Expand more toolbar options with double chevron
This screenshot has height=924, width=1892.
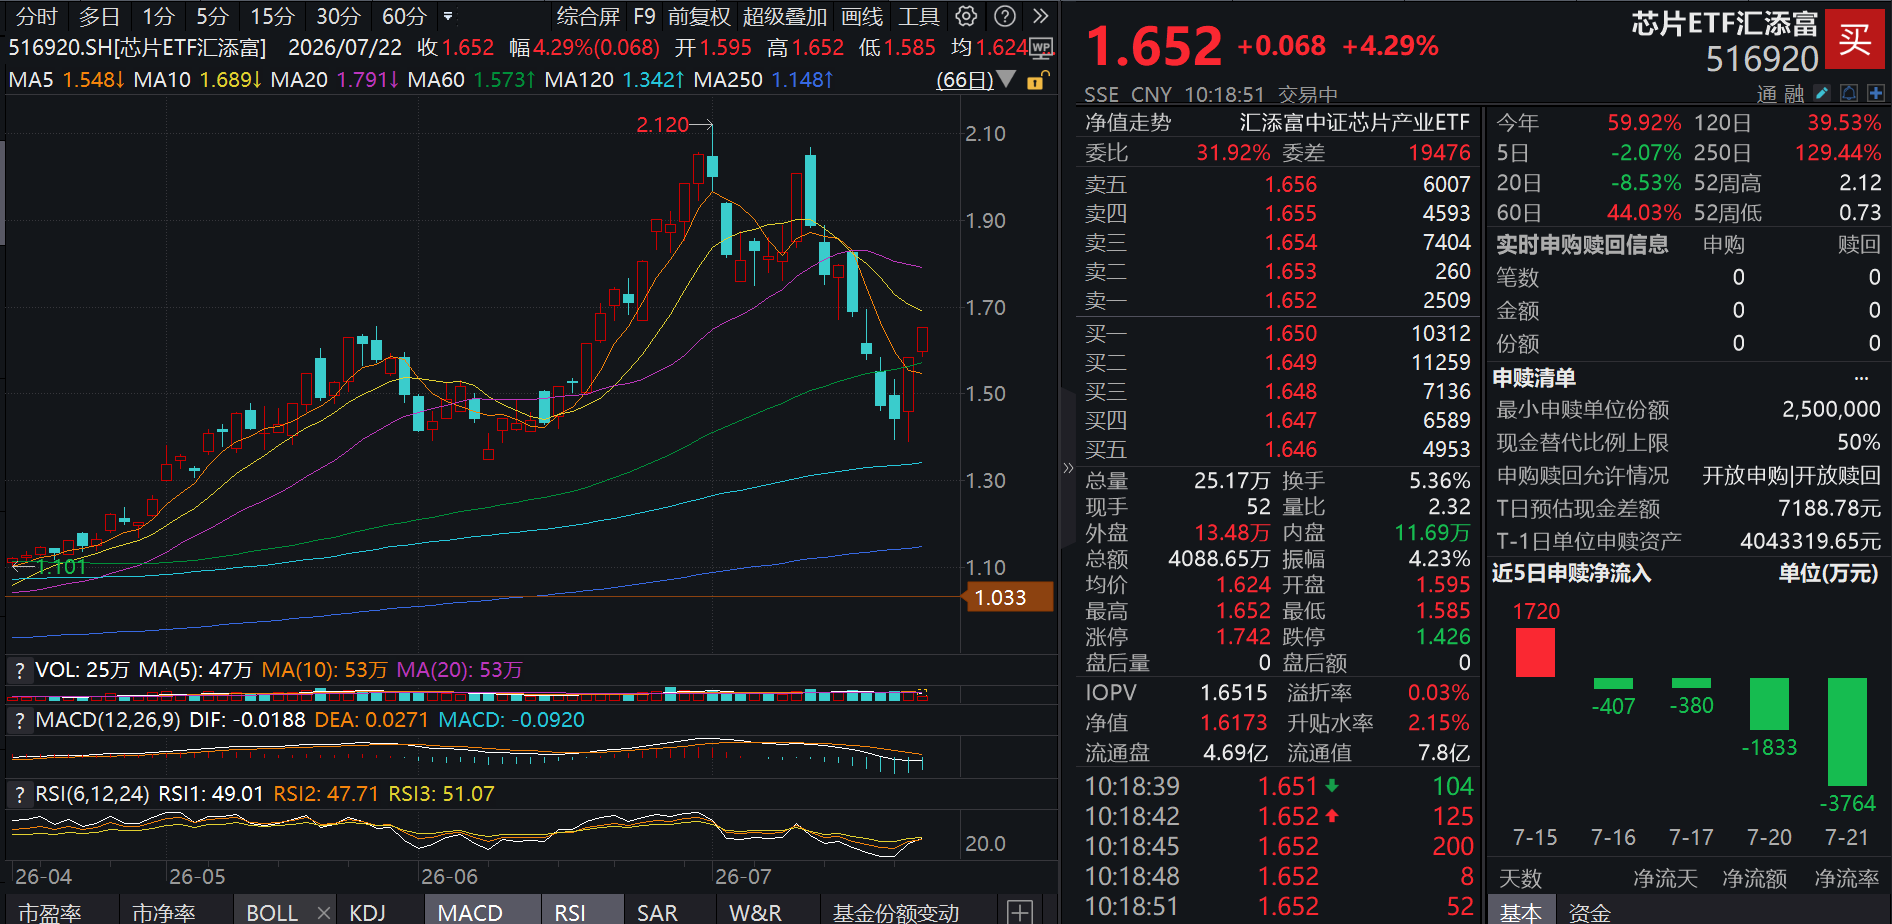tap(1041, 16)
